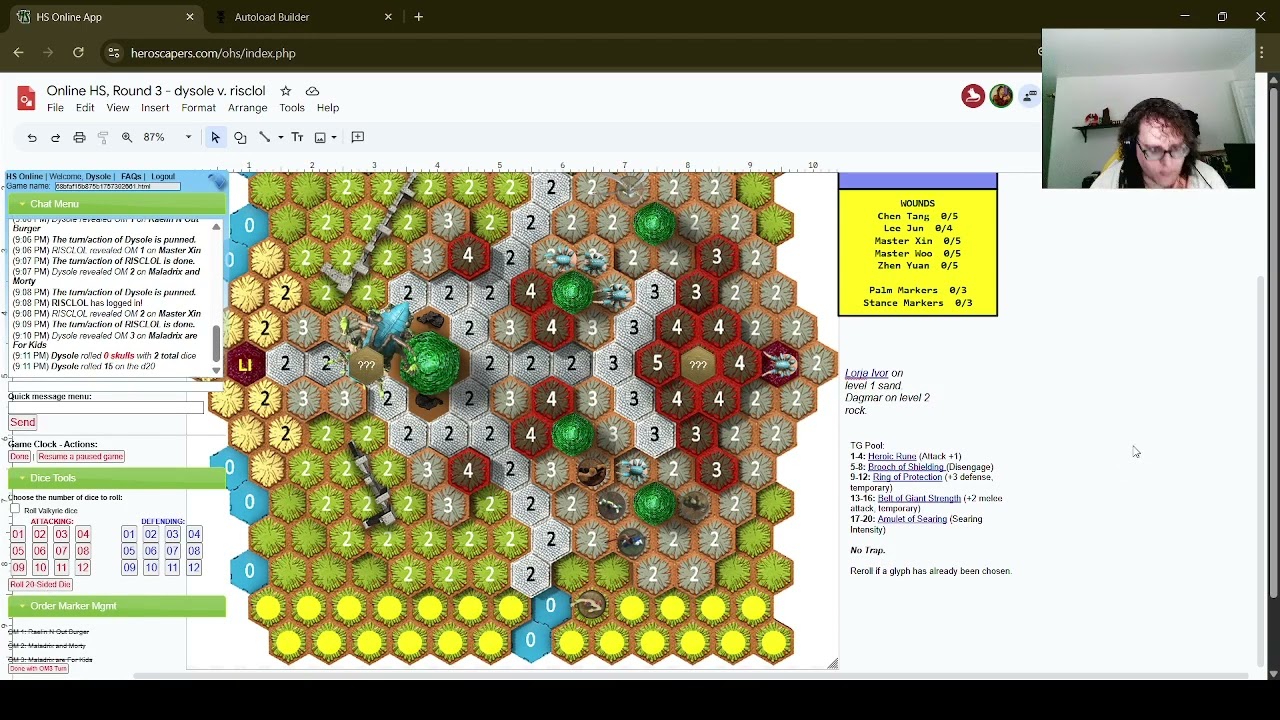
Task: Close the HS Online App tab
Action: point(190,17)
